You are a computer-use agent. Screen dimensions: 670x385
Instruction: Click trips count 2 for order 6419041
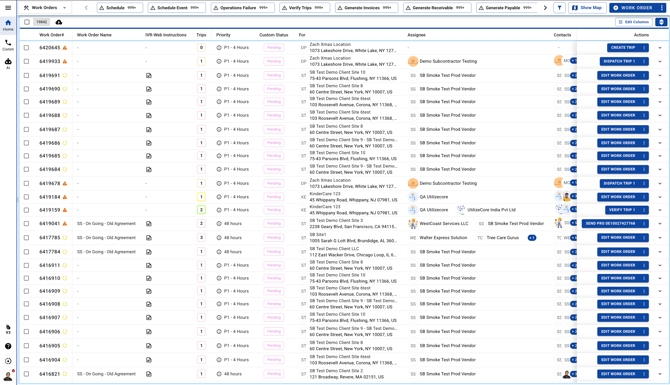pos(201,223)
